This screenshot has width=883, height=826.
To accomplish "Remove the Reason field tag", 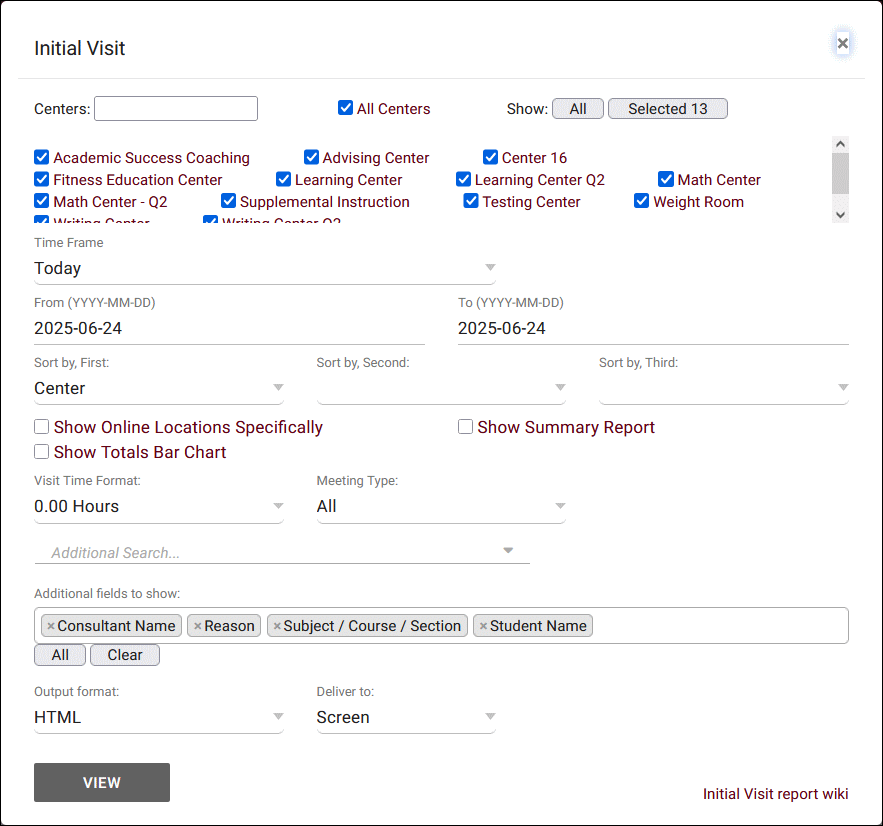I will pyautogui.click(x=198, y=626).
